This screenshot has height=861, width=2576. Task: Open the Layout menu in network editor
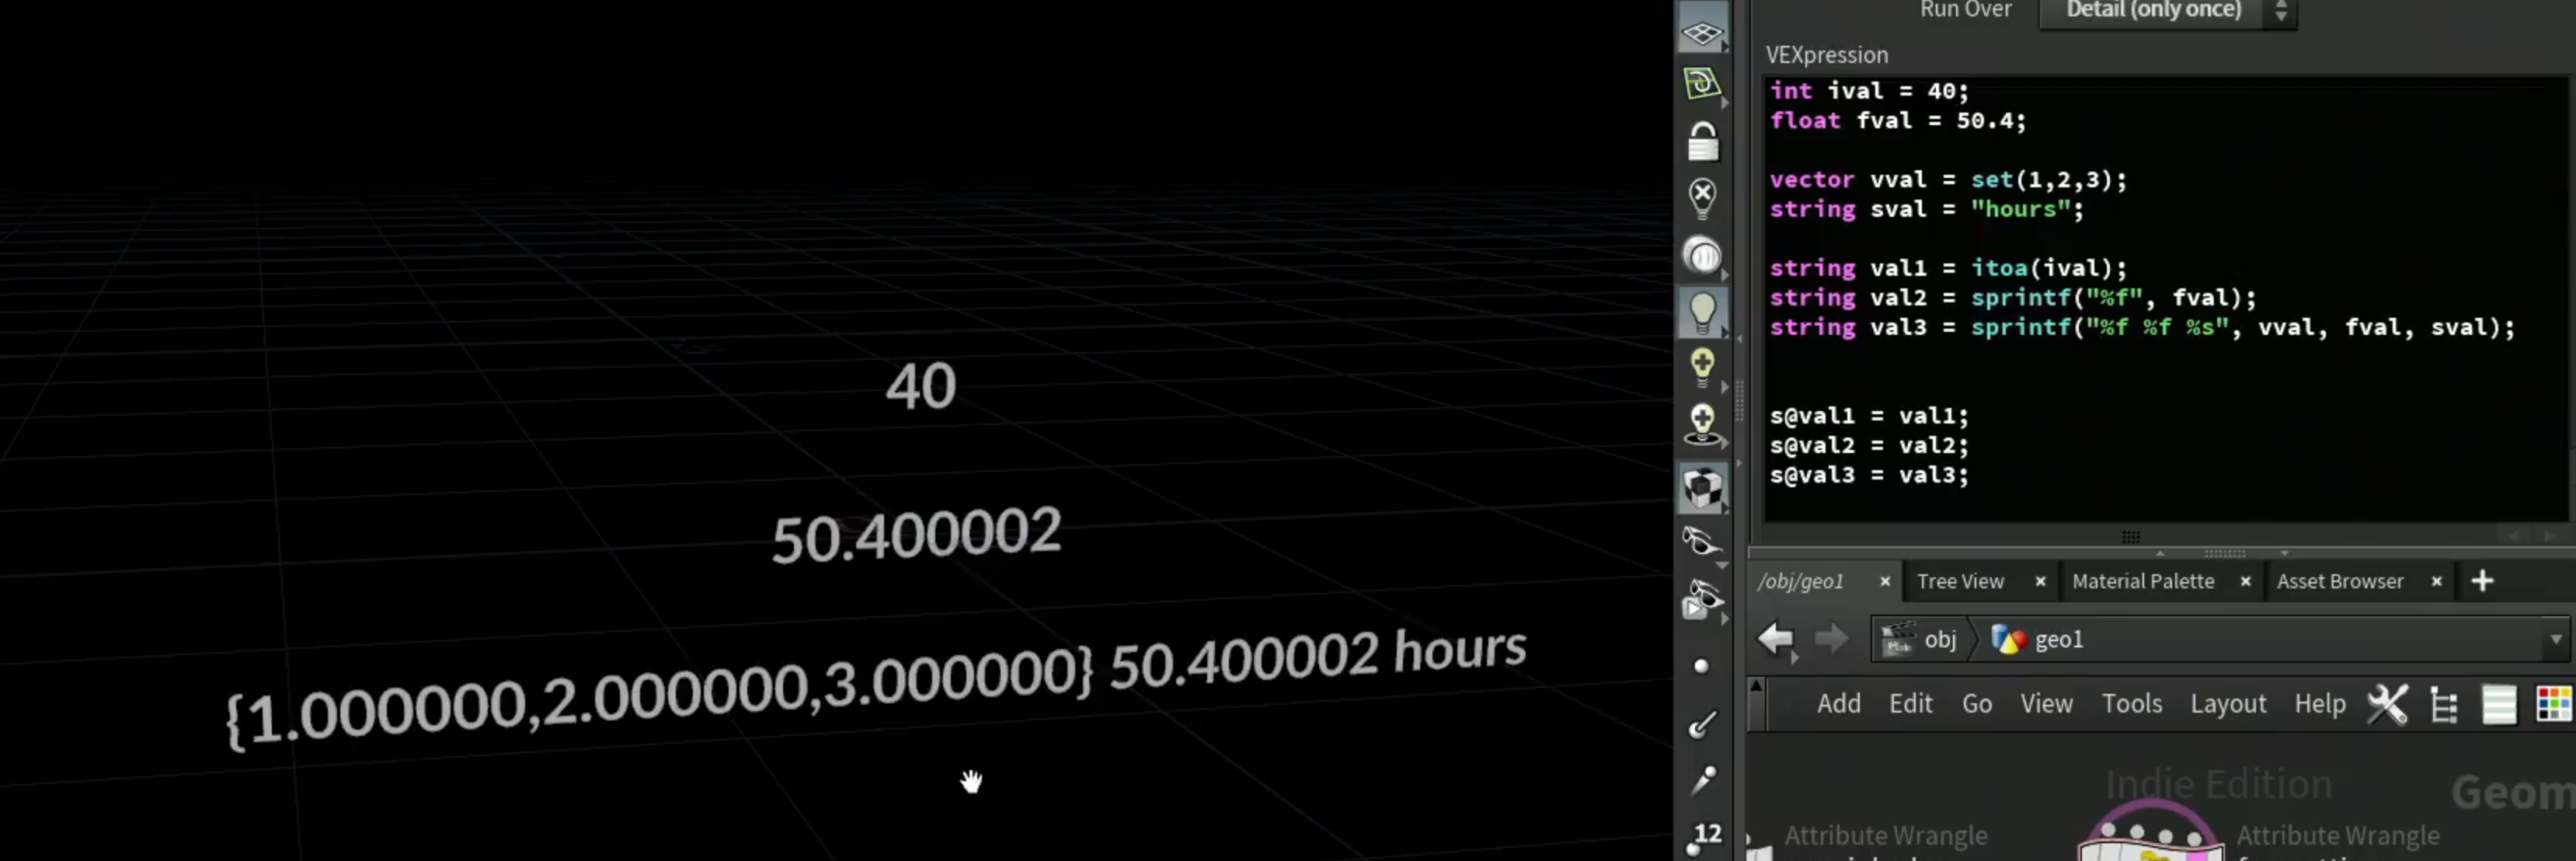tap(2228, 704)
